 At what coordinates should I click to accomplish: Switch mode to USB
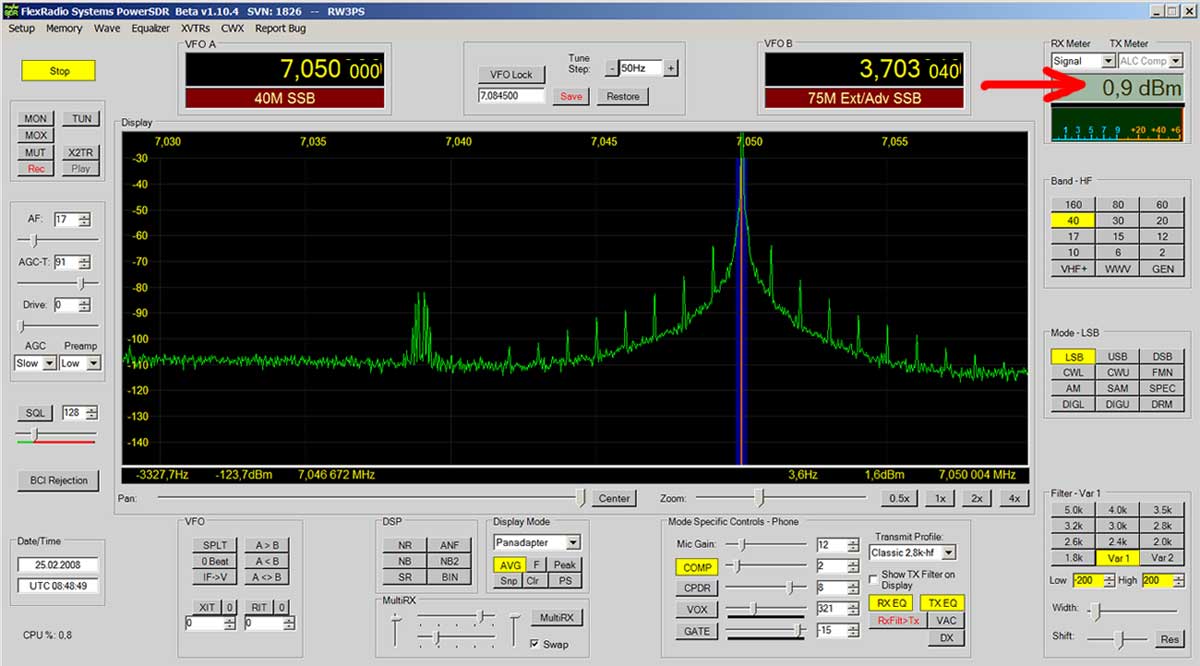pyautogui.click(x=1118, y=357)
